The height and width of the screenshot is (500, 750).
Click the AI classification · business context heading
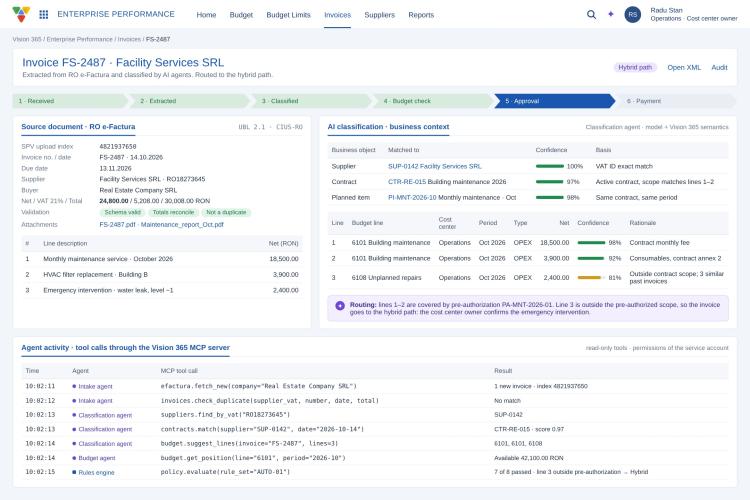(388, 127)
